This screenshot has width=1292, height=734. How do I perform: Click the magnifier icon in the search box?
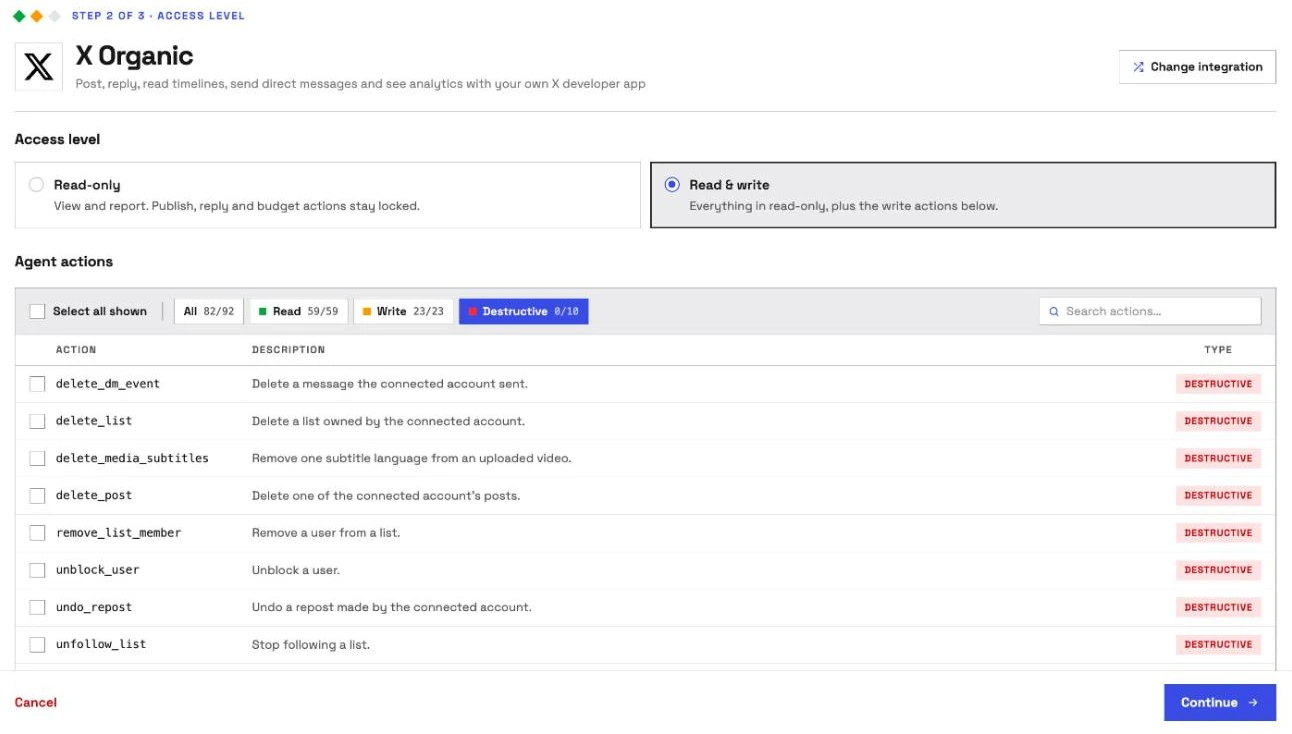coord(1054,312)
